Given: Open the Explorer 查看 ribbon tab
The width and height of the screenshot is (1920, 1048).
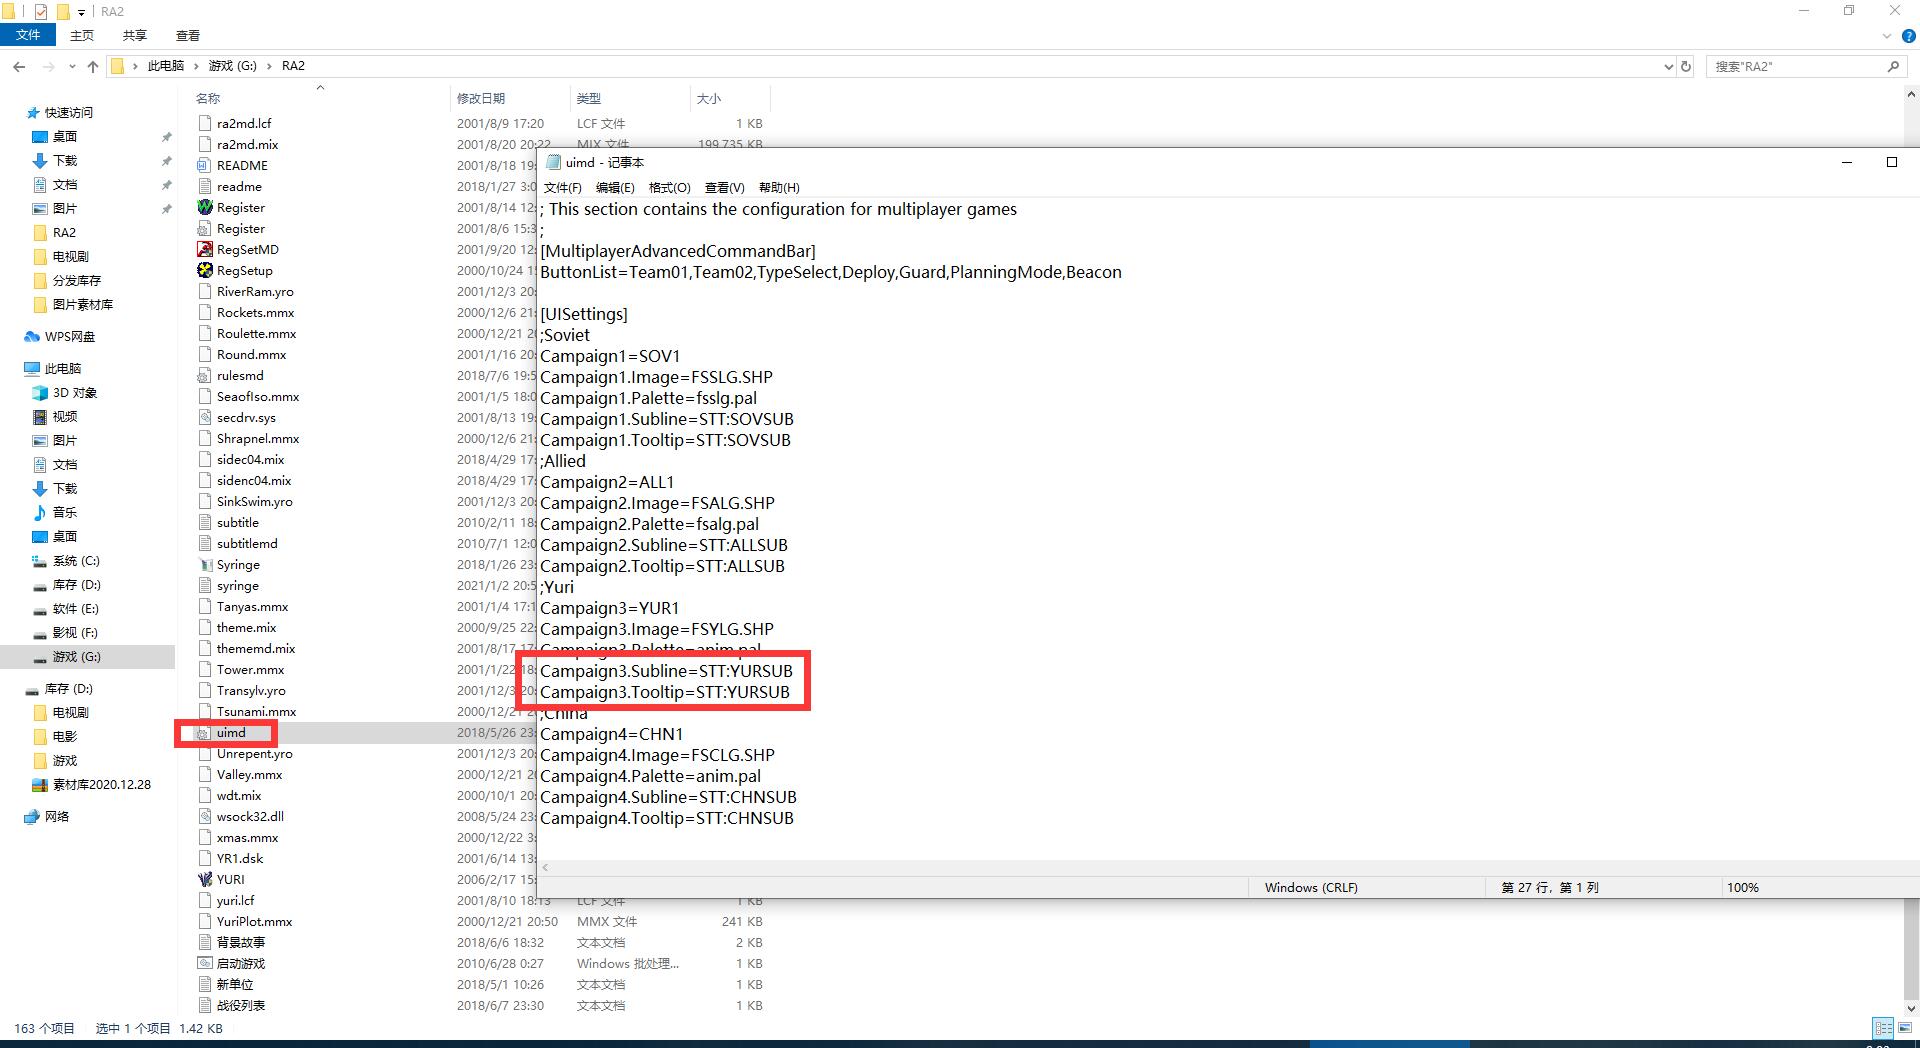Looking at the screenshot, I should coord(187,35).
